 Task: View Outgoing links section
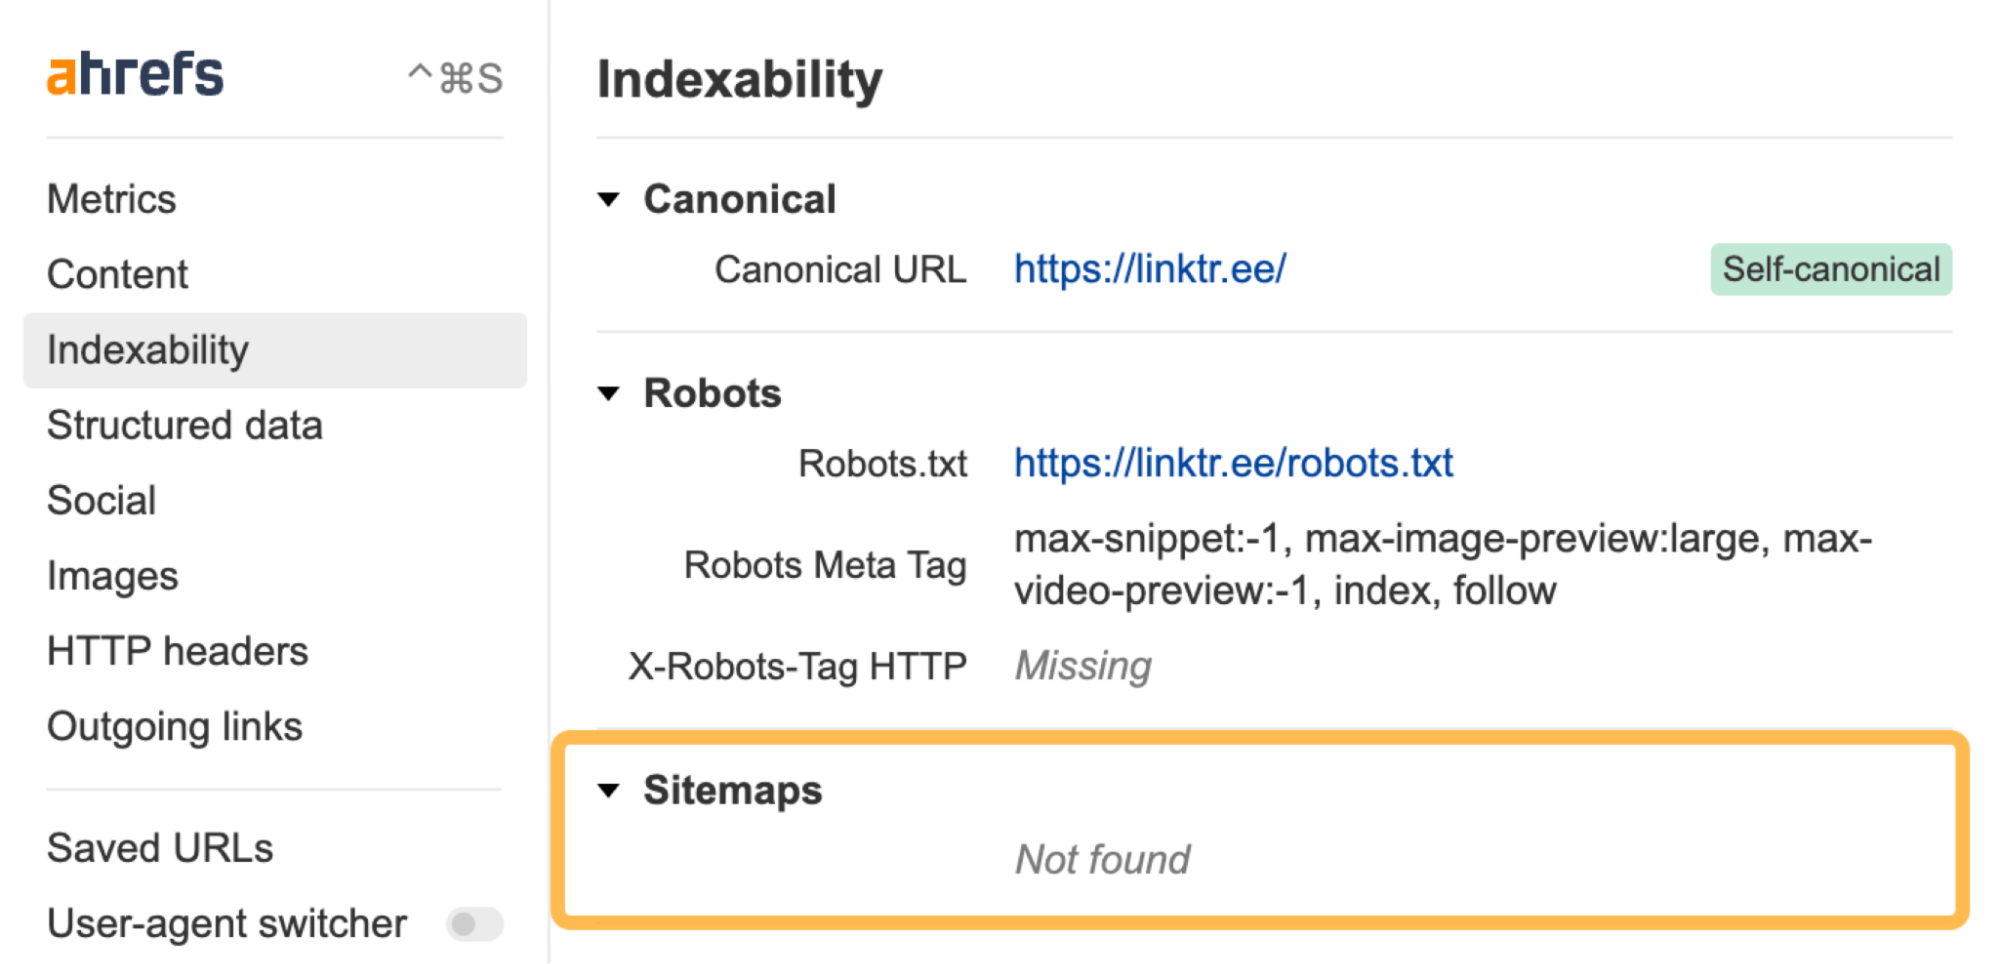(x=174, y=726)
